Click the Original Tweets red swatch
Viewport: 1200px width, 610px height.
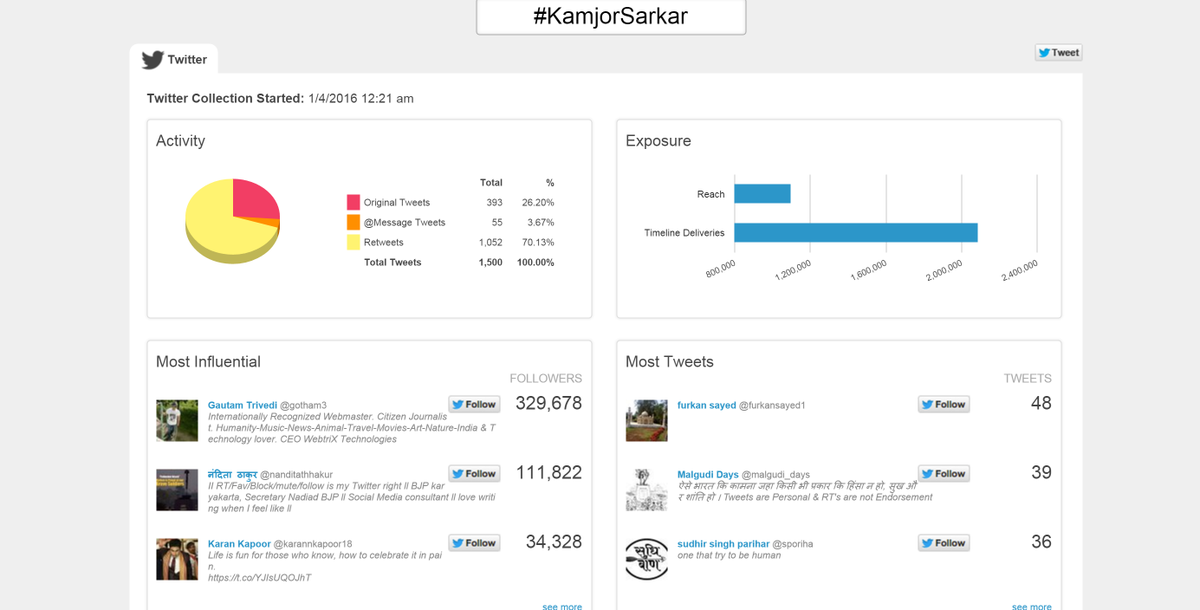click(353, 202)
